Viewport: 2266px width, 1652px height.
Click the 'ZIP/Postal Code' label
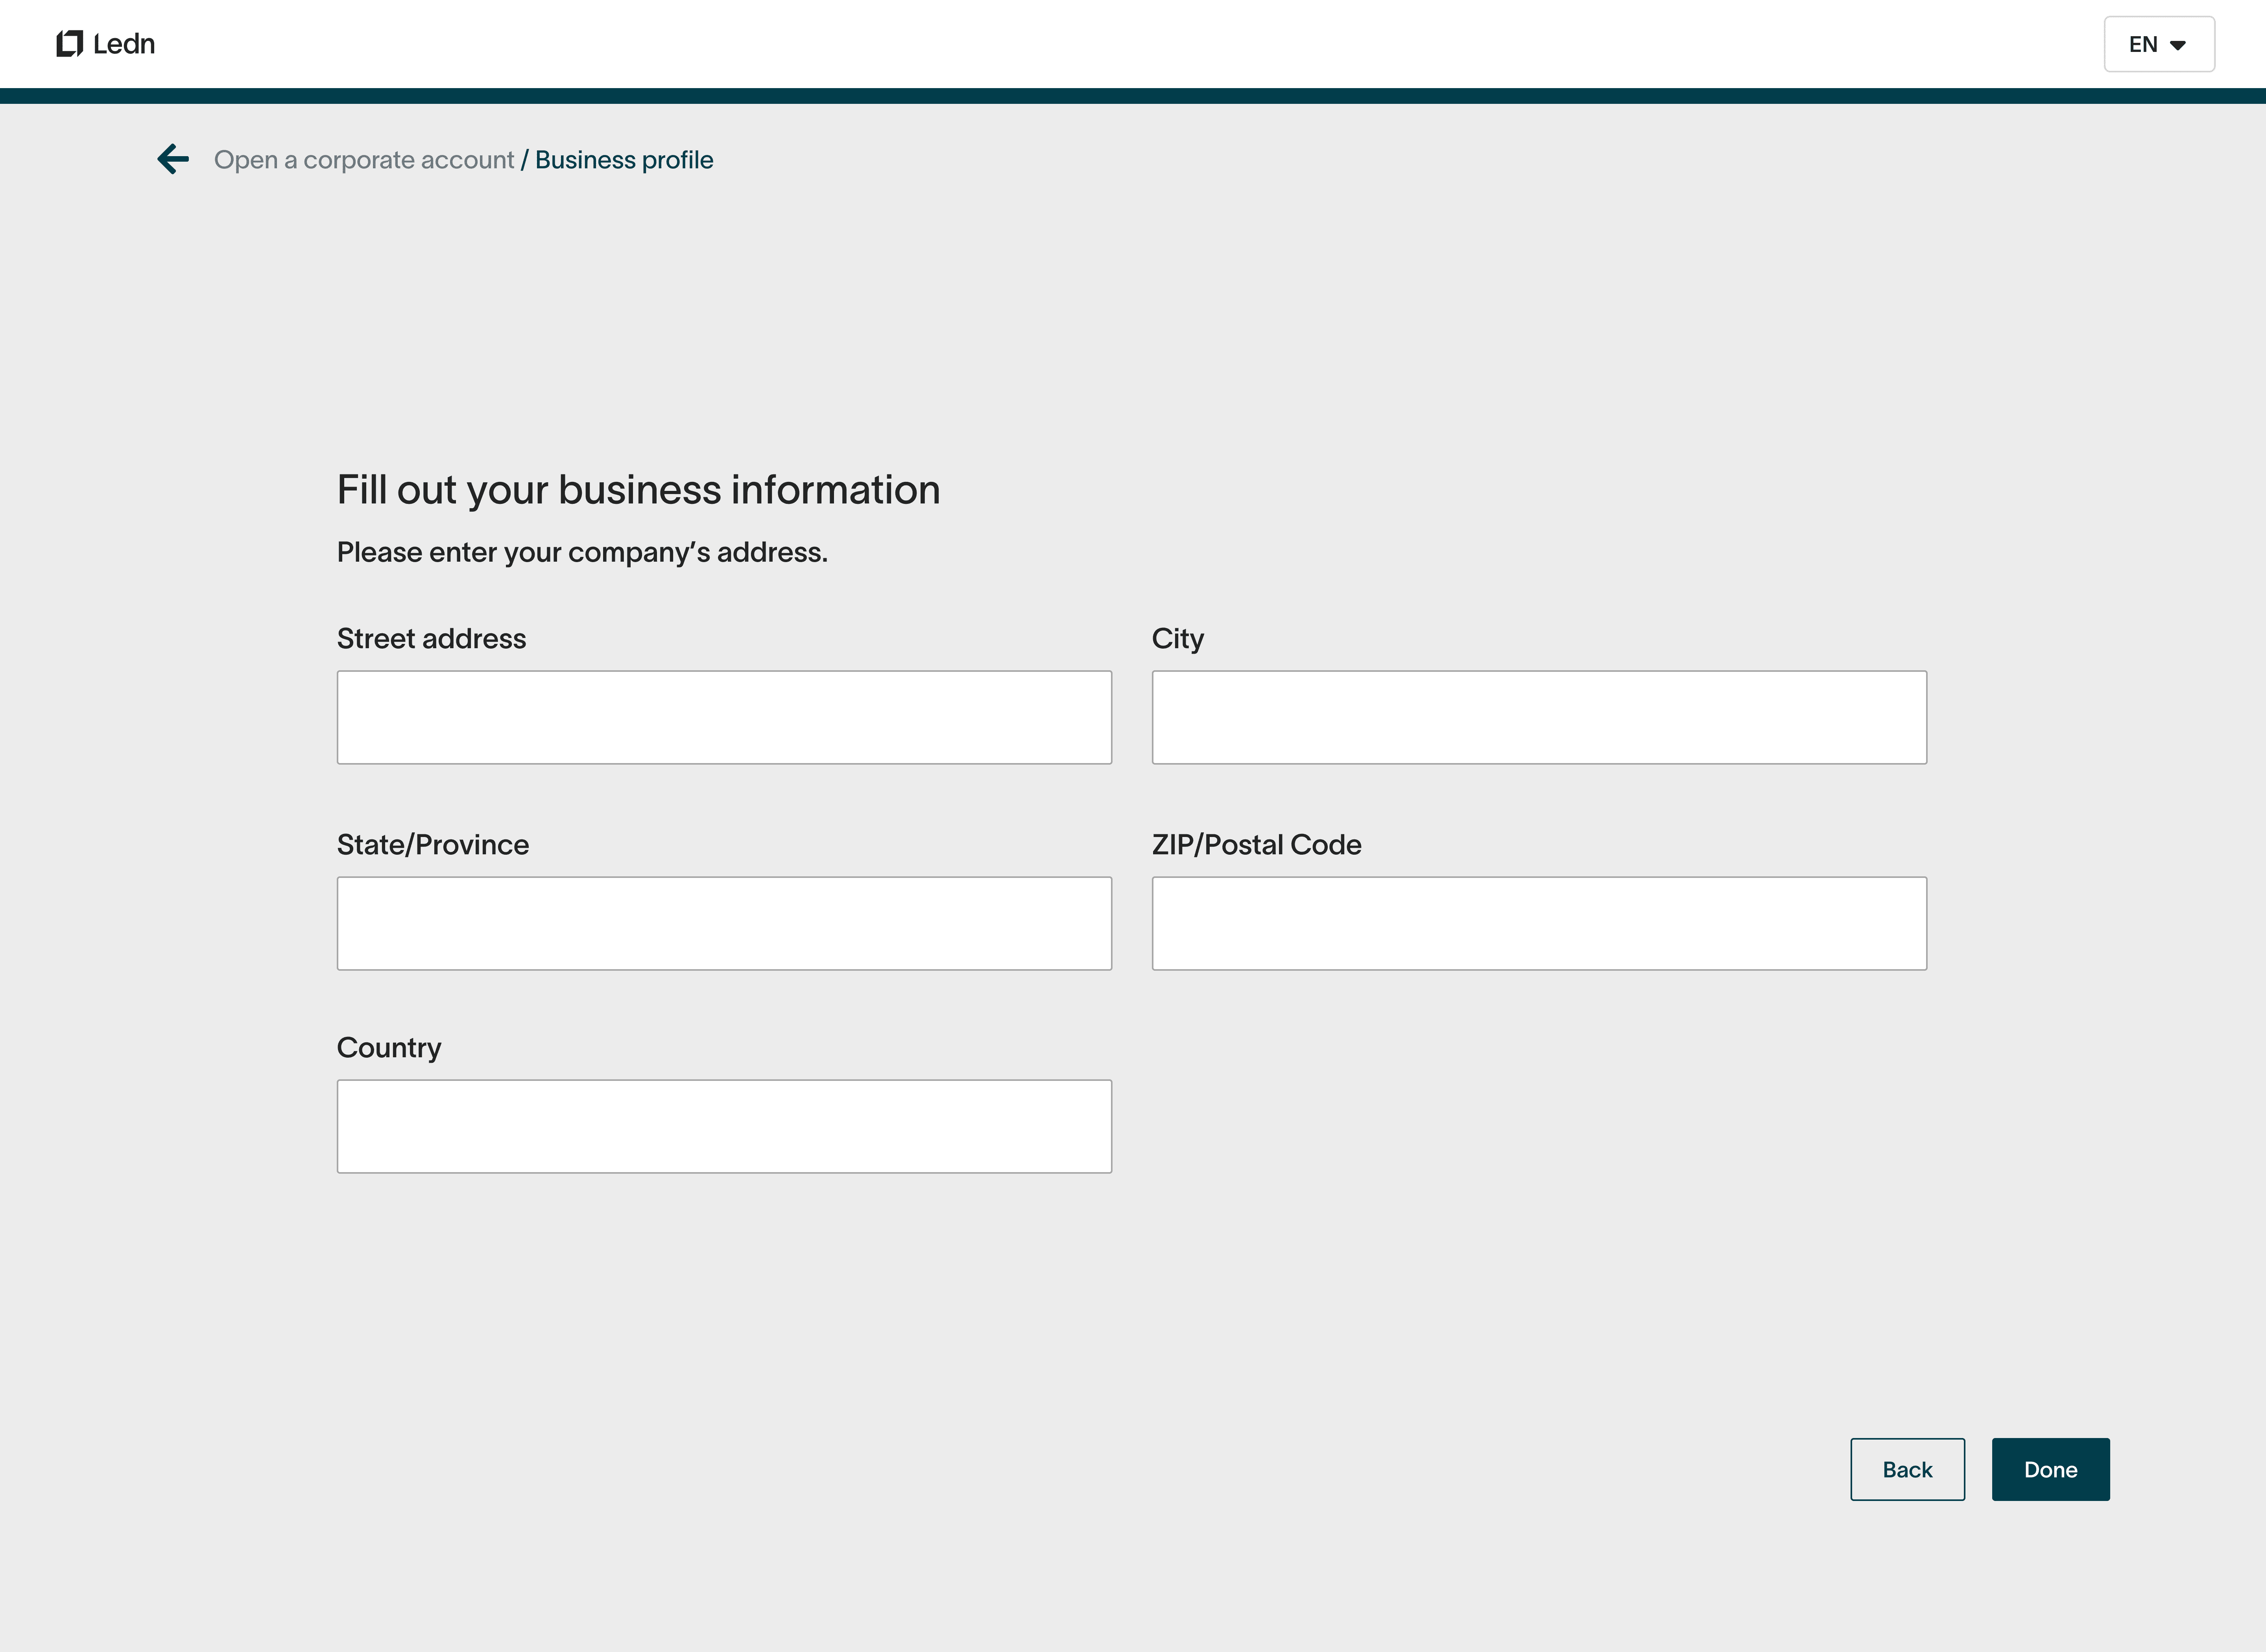[1256, 844]
